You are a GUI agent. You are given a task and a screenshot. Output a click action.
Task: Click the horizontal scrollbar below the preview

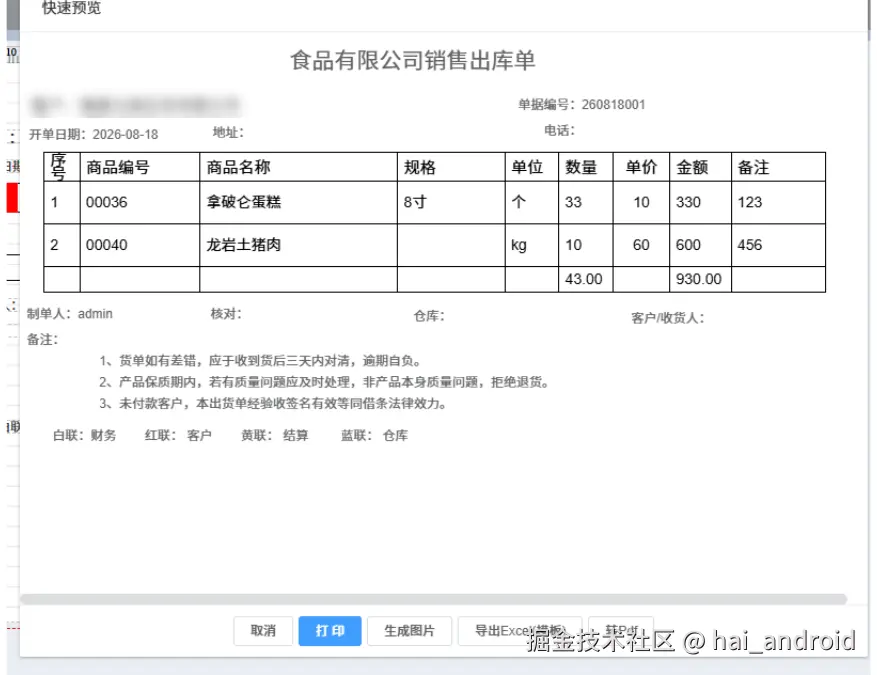(433, 599)
